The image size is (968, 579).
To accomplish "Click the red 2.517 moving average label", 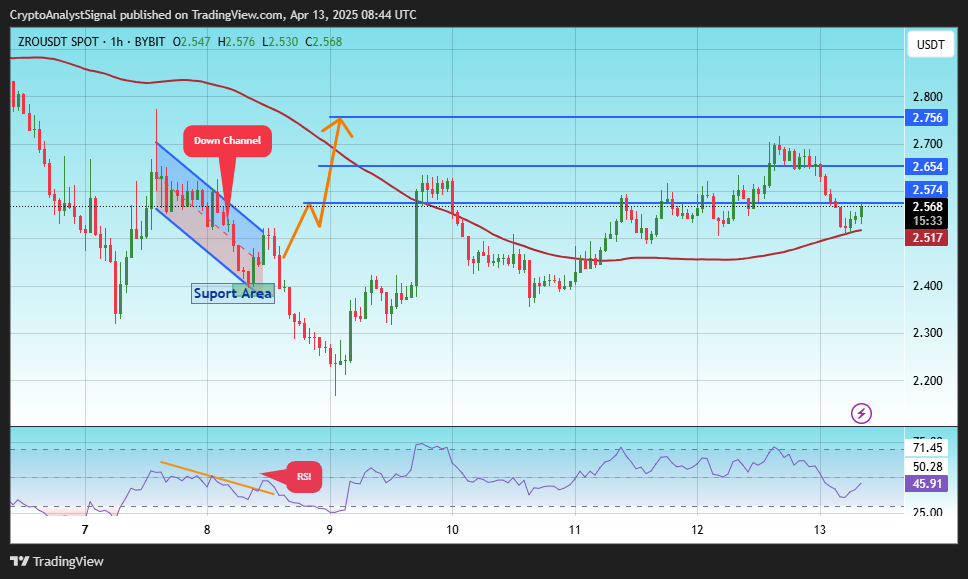I will [x=927, y=238].
